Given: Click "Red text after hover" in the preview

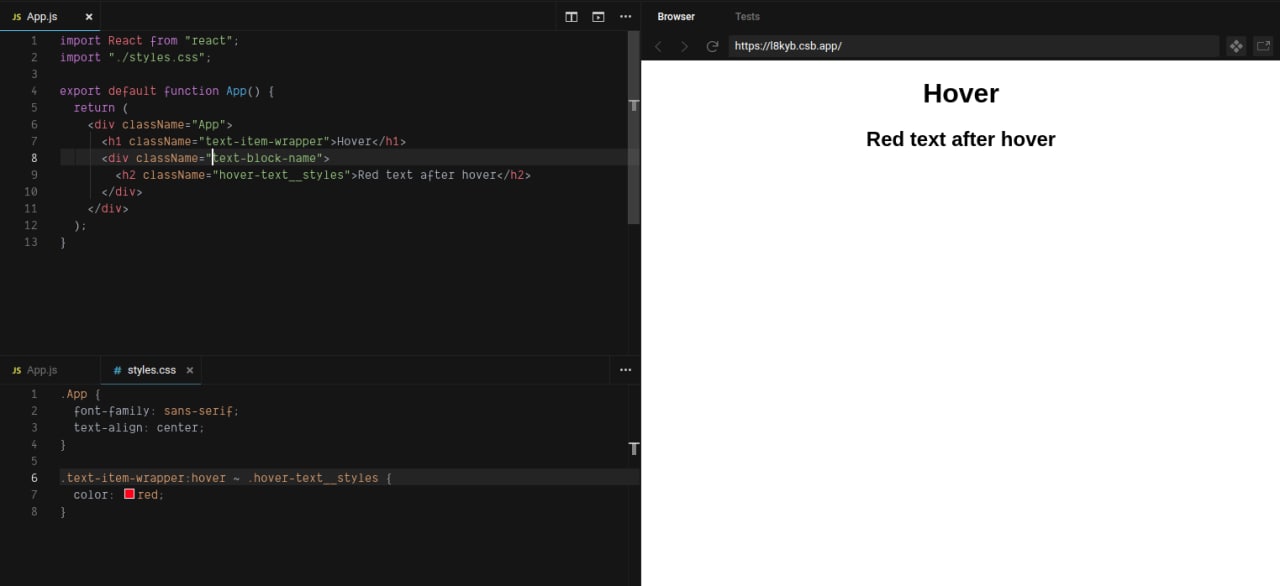Looking at the screenshot, I should 960,139.
